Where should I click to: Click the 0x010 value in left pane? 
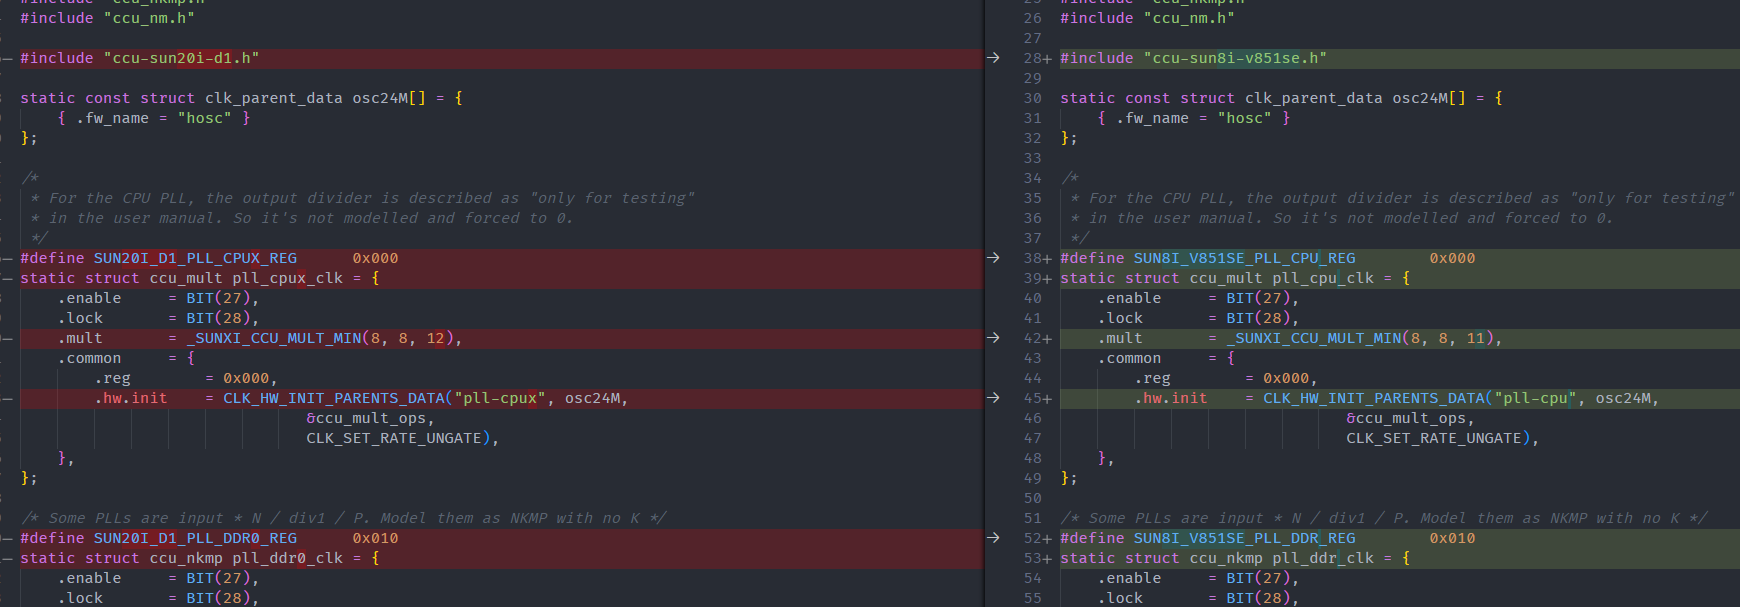point(375,538)
